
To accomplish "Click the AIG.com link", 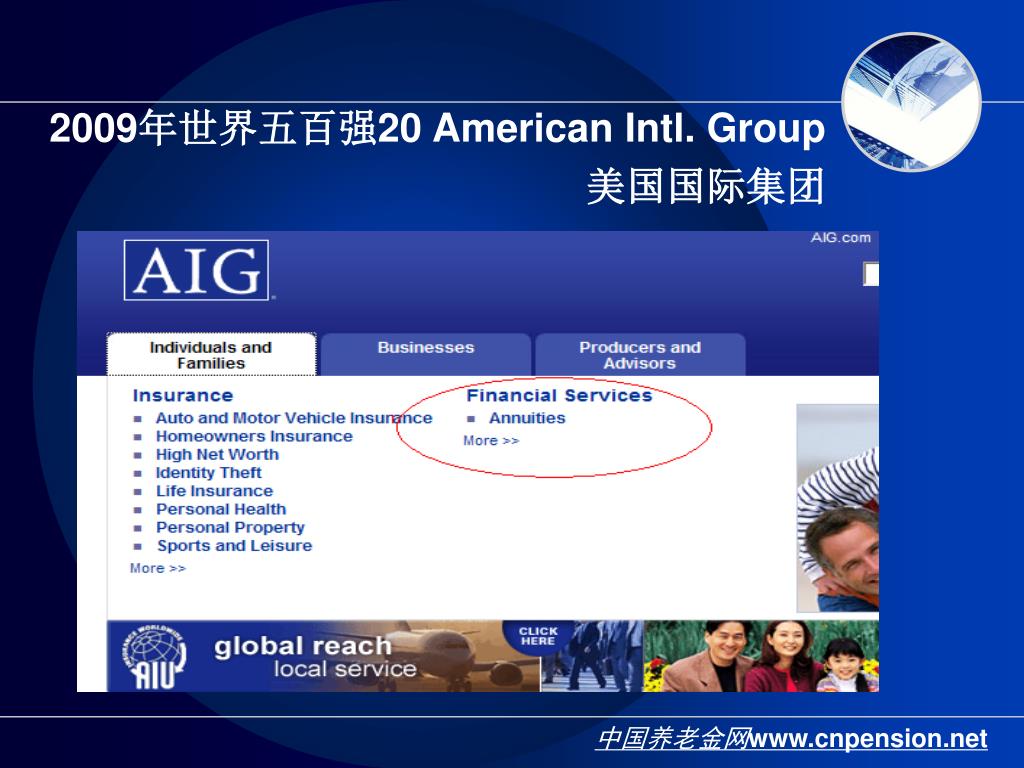I will [x=840, y=238].
